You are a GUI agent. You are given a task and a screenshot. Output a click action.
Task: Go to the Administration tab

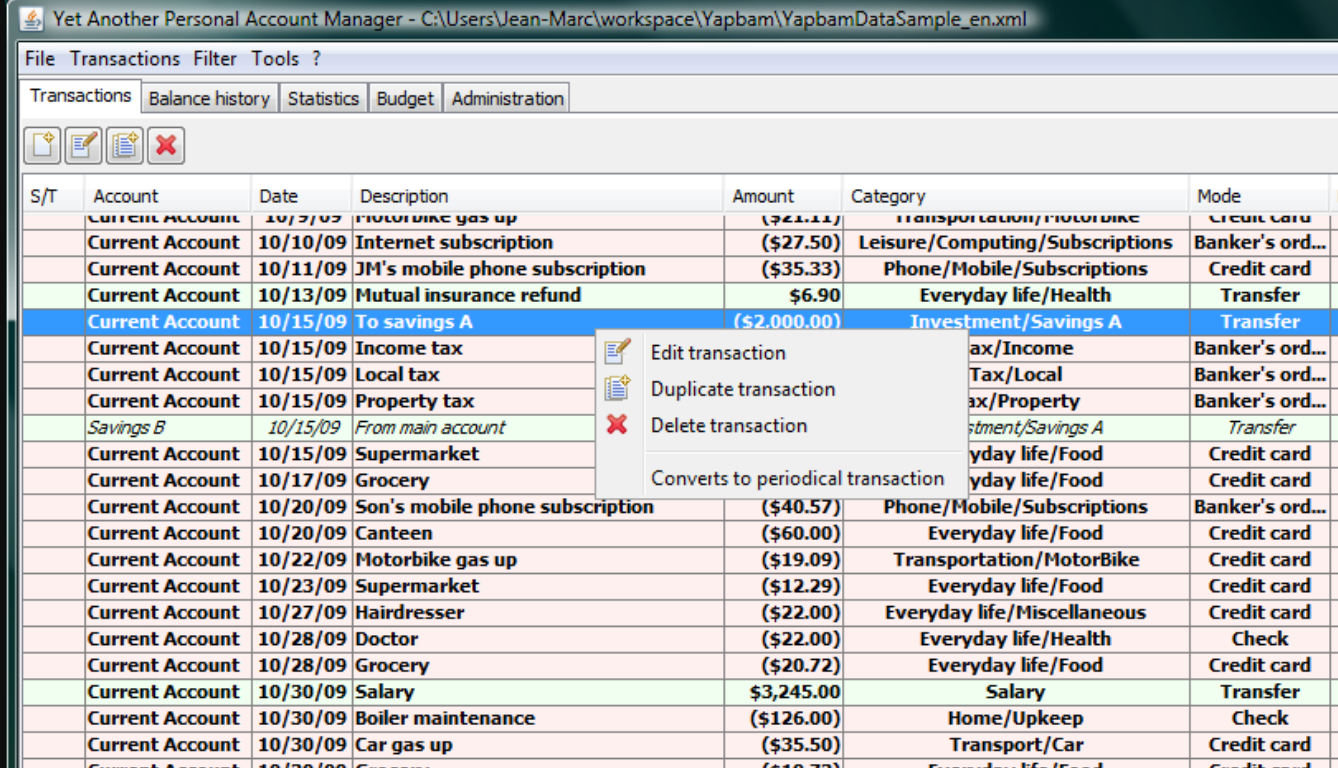point(507,98)
